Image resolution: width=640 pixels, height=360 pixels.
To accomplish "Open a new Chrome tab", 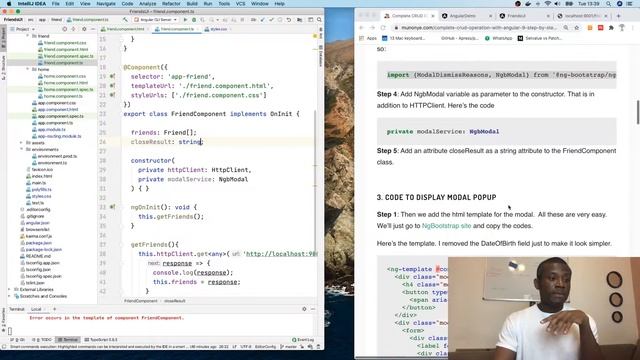I will tap(618, 16).
